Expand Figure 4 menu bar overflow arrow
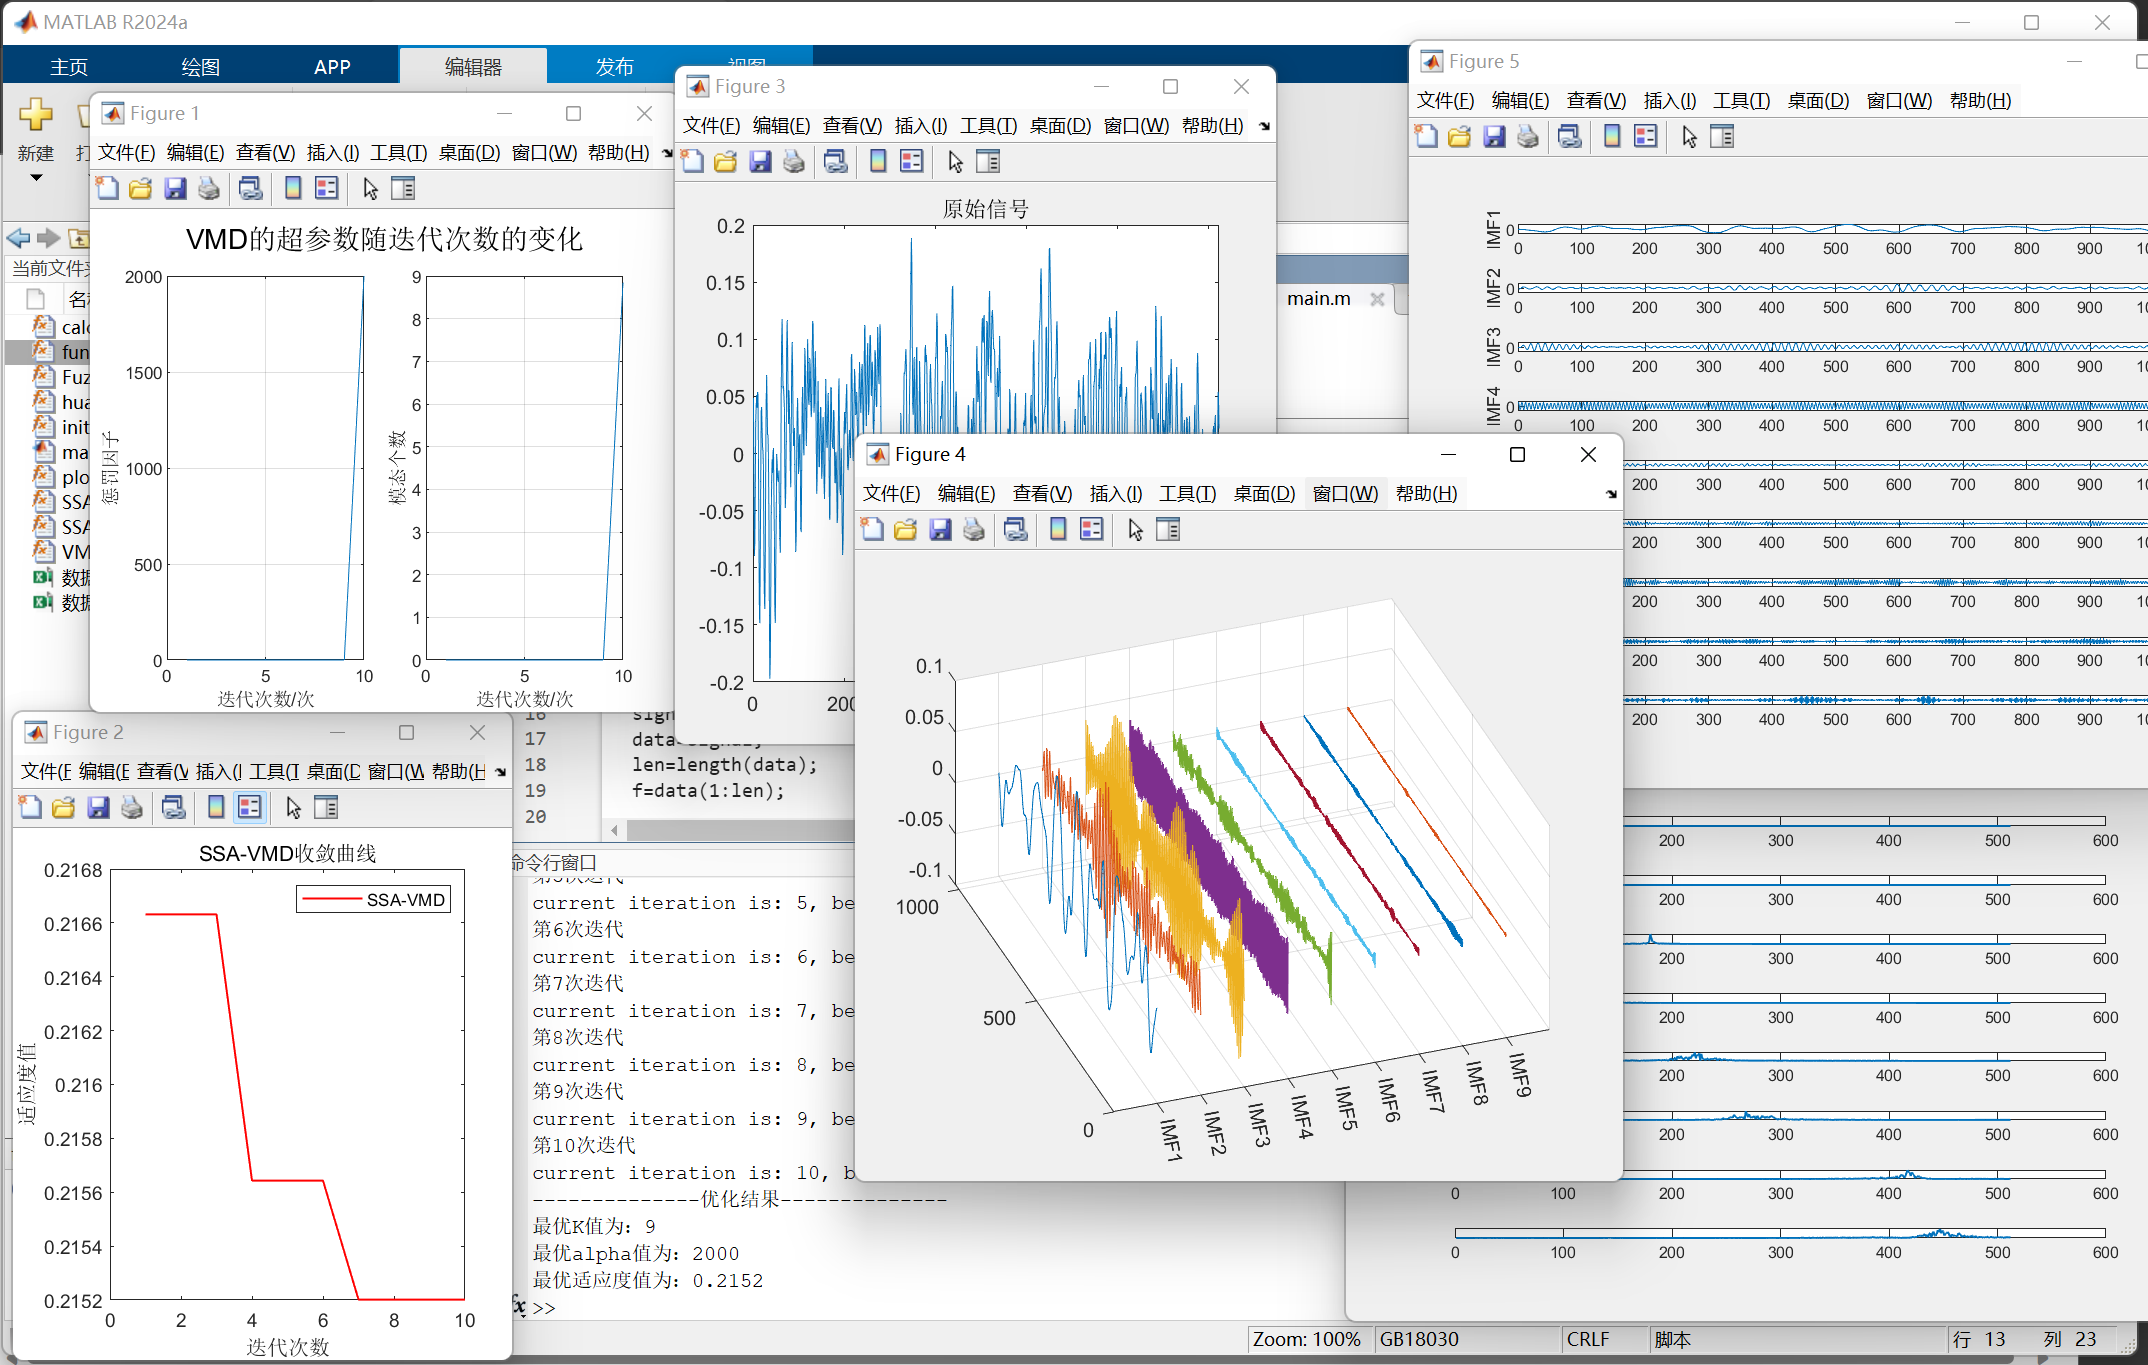Image resolution: width=2148 pixels, height=1365 pixels. pyautogui.click(x=1610, y=494)
